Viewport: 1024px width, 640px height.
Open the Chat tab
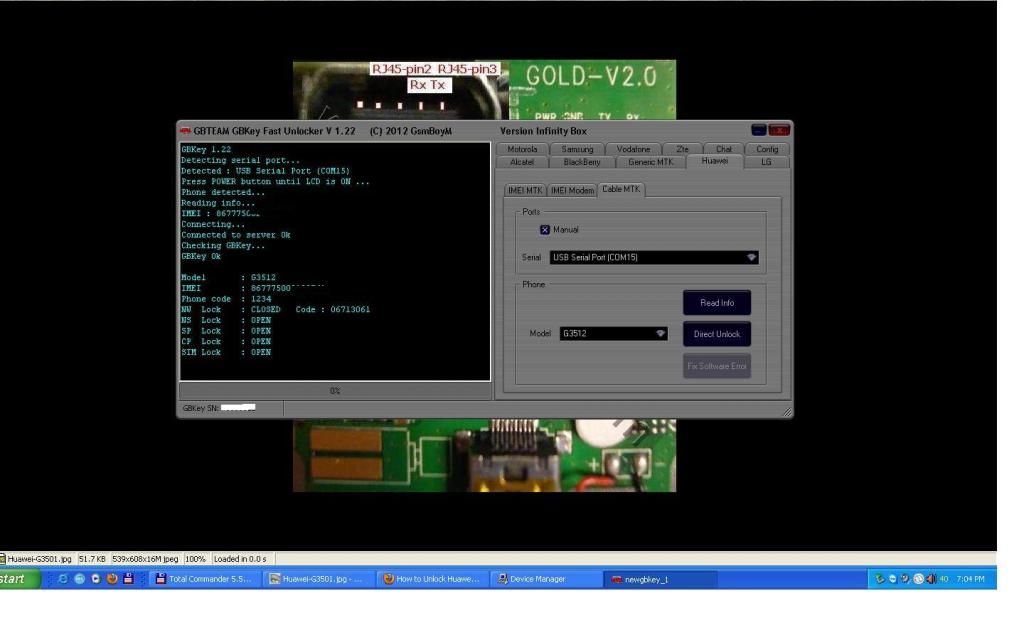[724, 149]
